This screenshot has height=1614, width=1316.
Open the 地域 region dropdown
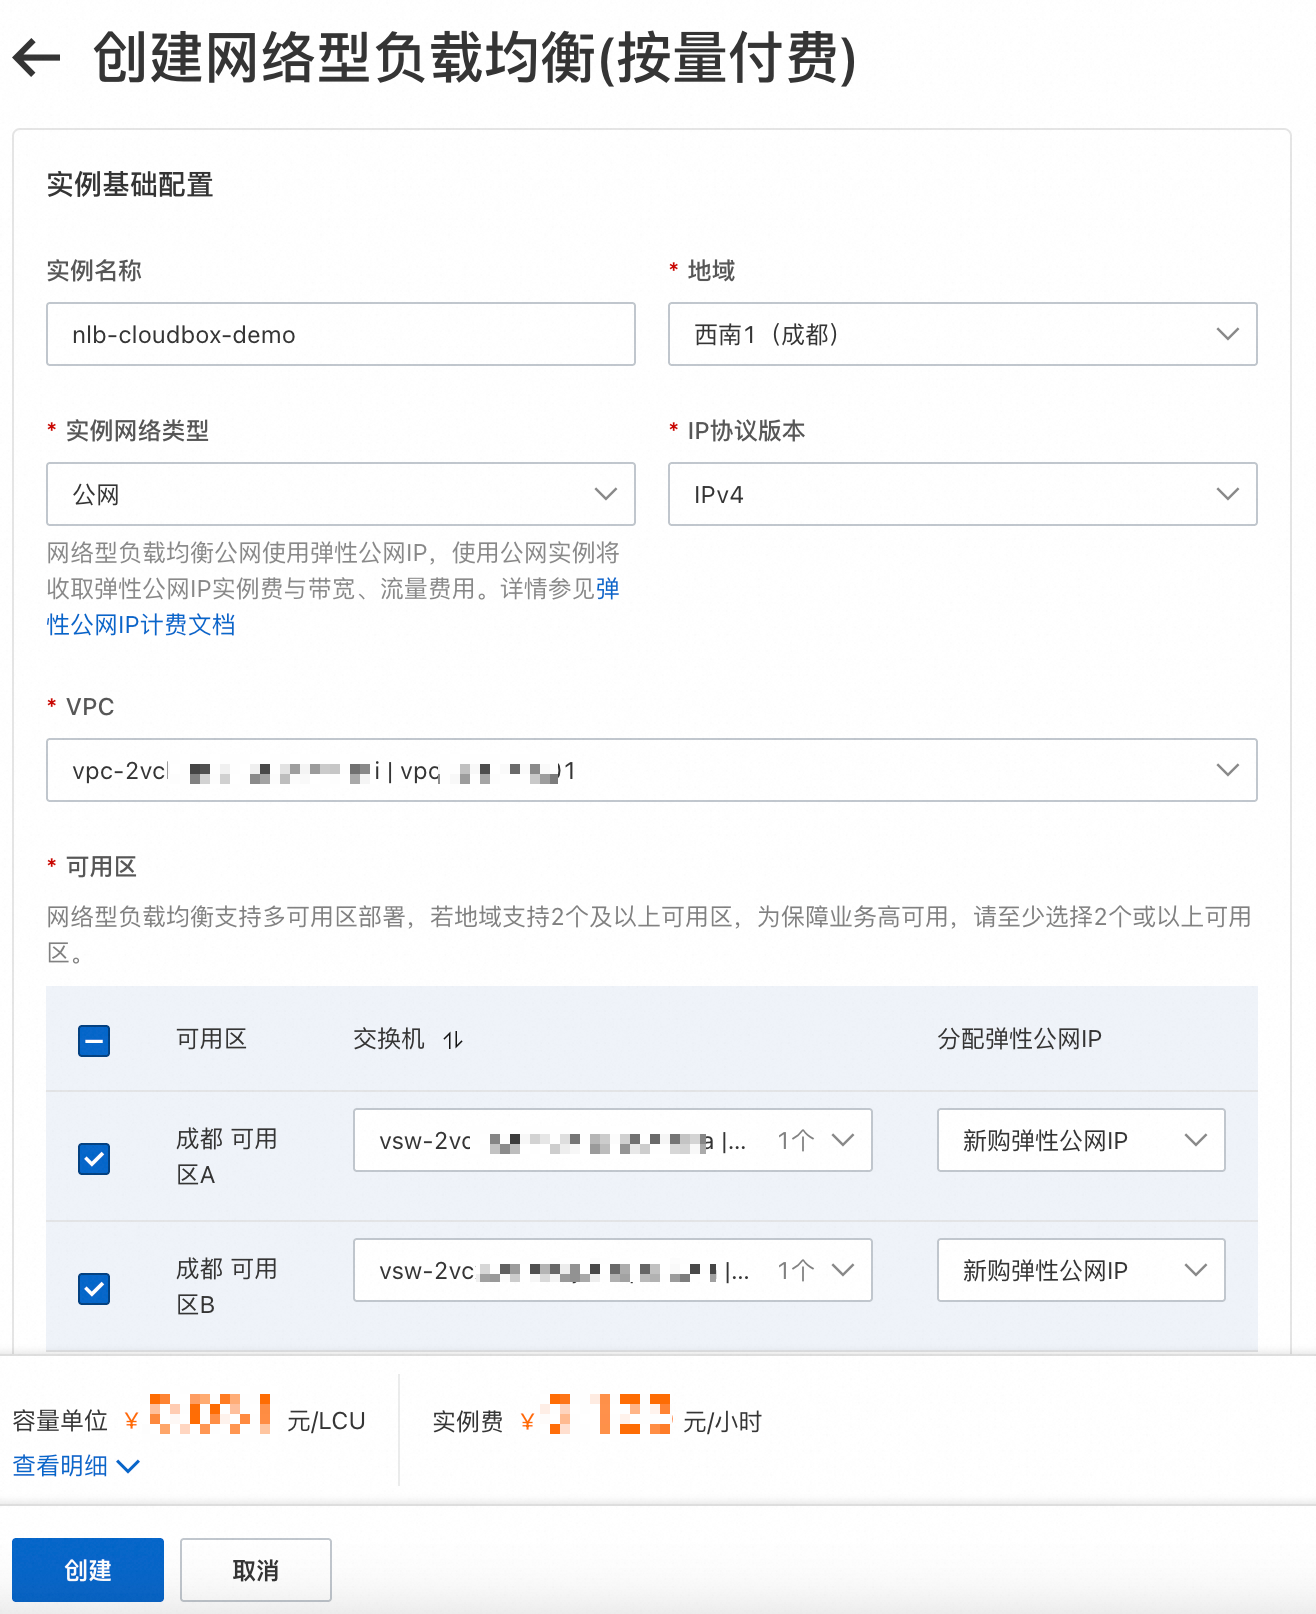click(x=962, y=334)
